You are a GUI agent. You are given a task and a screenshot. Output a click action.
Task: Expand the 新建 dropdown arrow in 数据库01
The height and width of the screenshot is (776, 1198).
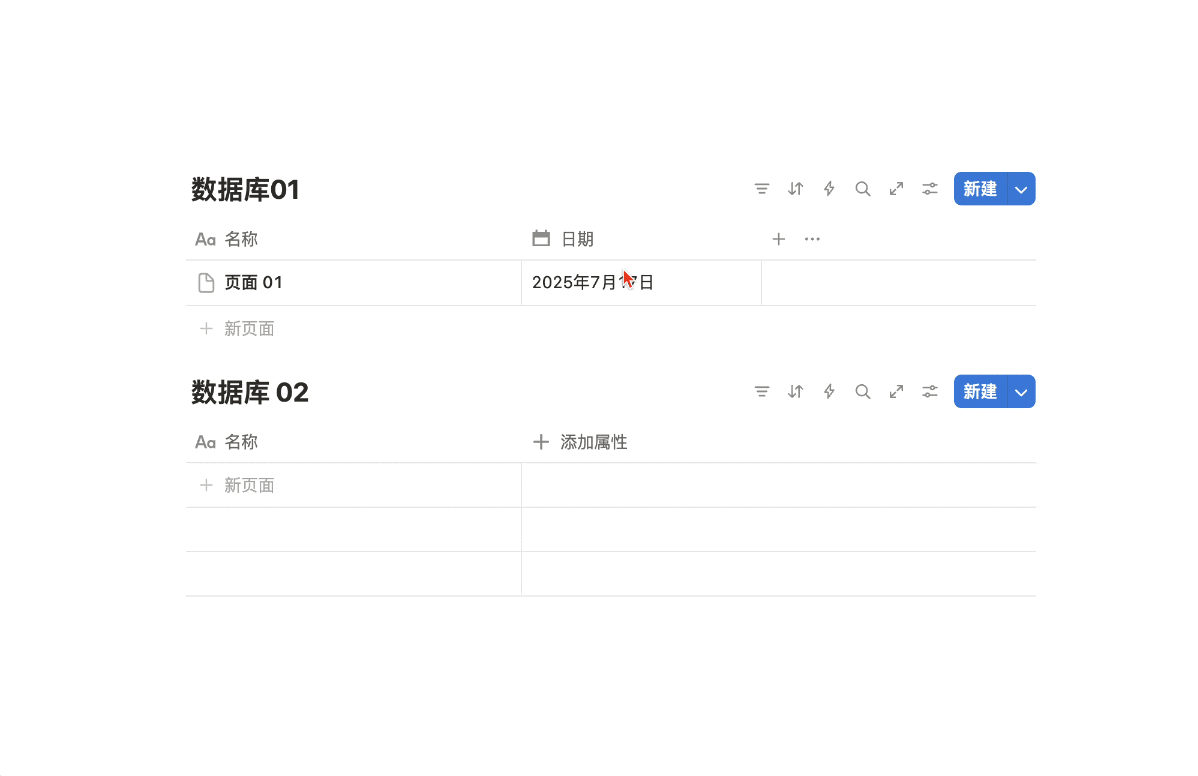pos(1022,189)
